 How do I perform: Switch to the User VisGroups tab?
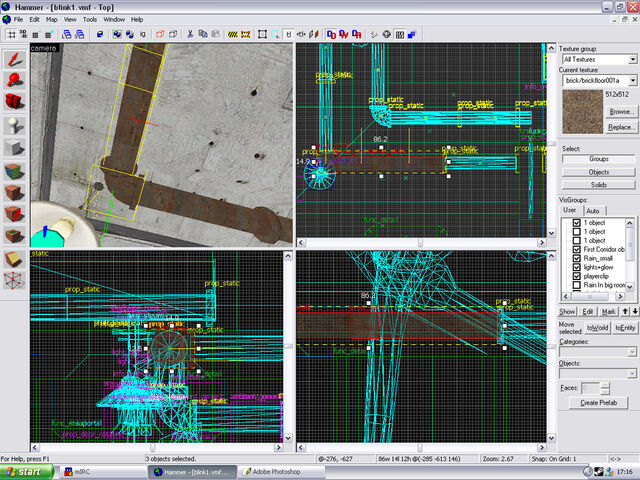570,210
